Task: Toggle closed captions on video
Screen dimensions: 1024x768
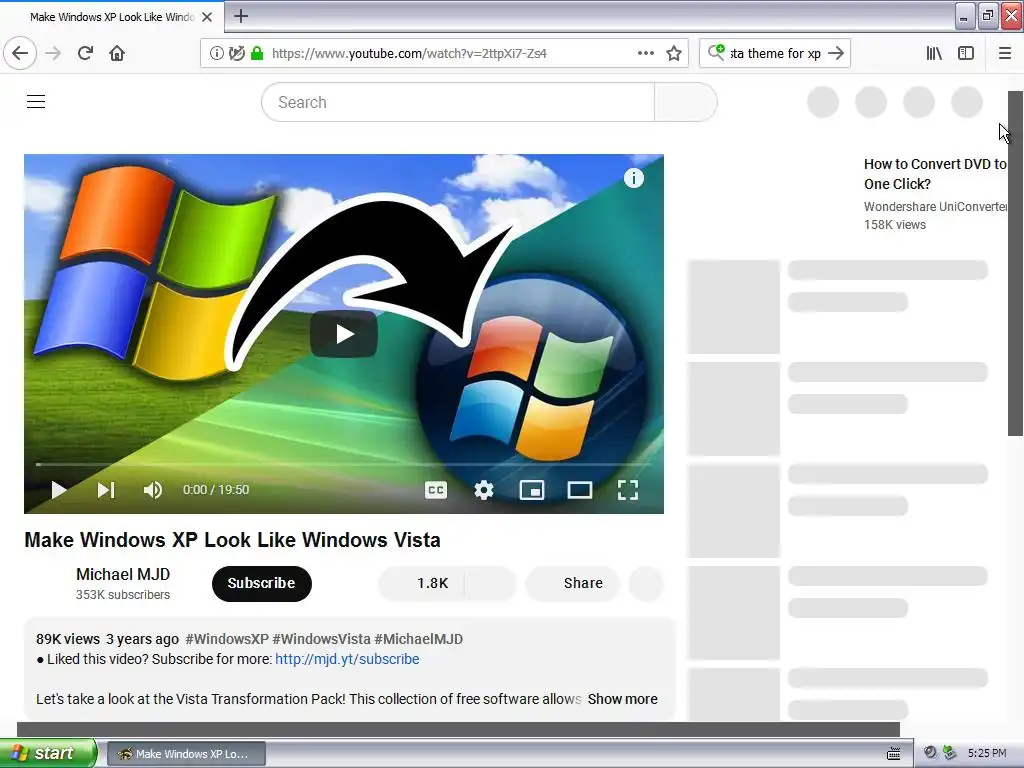Action: tap(436, 490)
